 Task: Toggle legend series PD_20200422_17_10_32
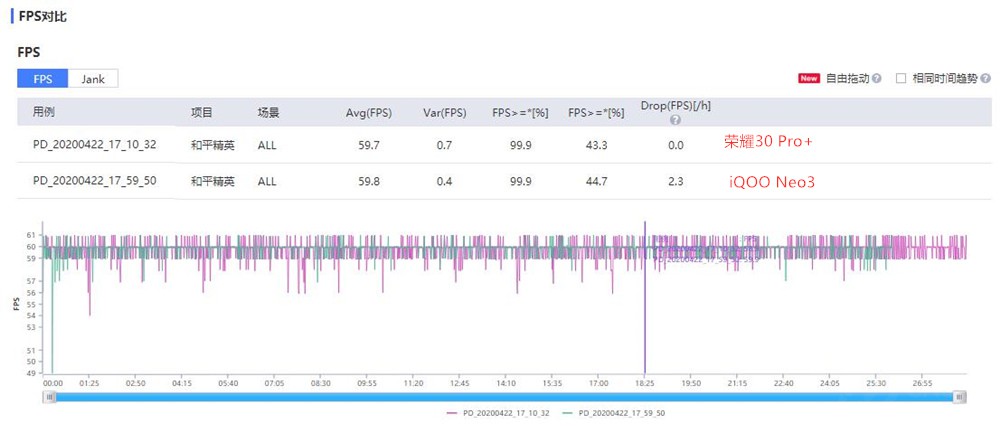click(x=498, y=413)
